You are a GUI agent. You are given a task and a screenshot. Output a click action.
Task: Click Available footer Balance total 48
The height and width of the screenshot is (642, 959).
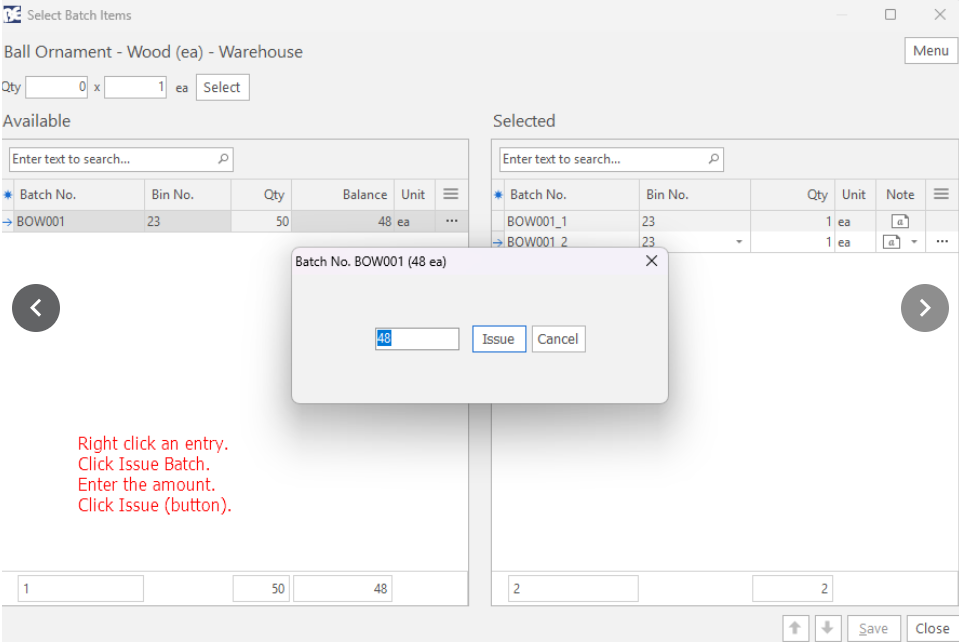point(342,588)
